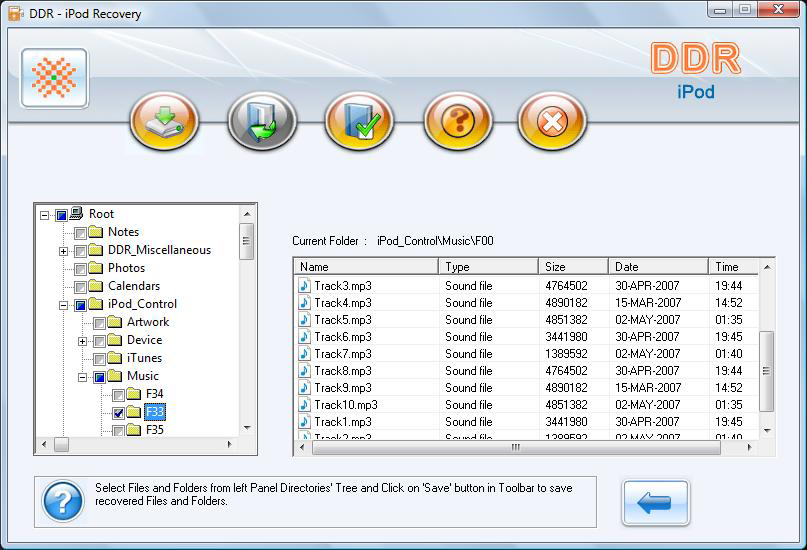
Task: Open Help from the question mark toolbar icon
Action: (458, 121)
